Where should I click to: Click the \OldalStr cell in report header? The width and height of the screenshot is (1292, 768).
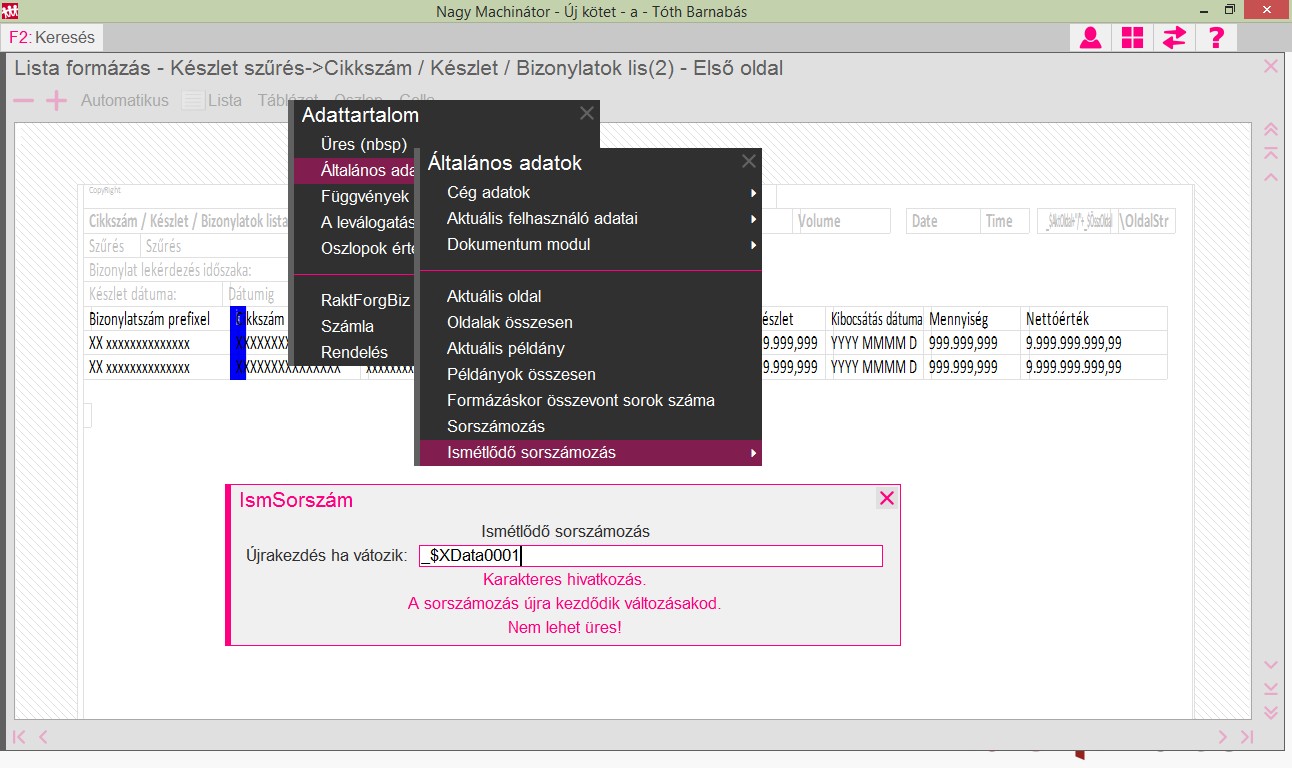point(1146,221)
